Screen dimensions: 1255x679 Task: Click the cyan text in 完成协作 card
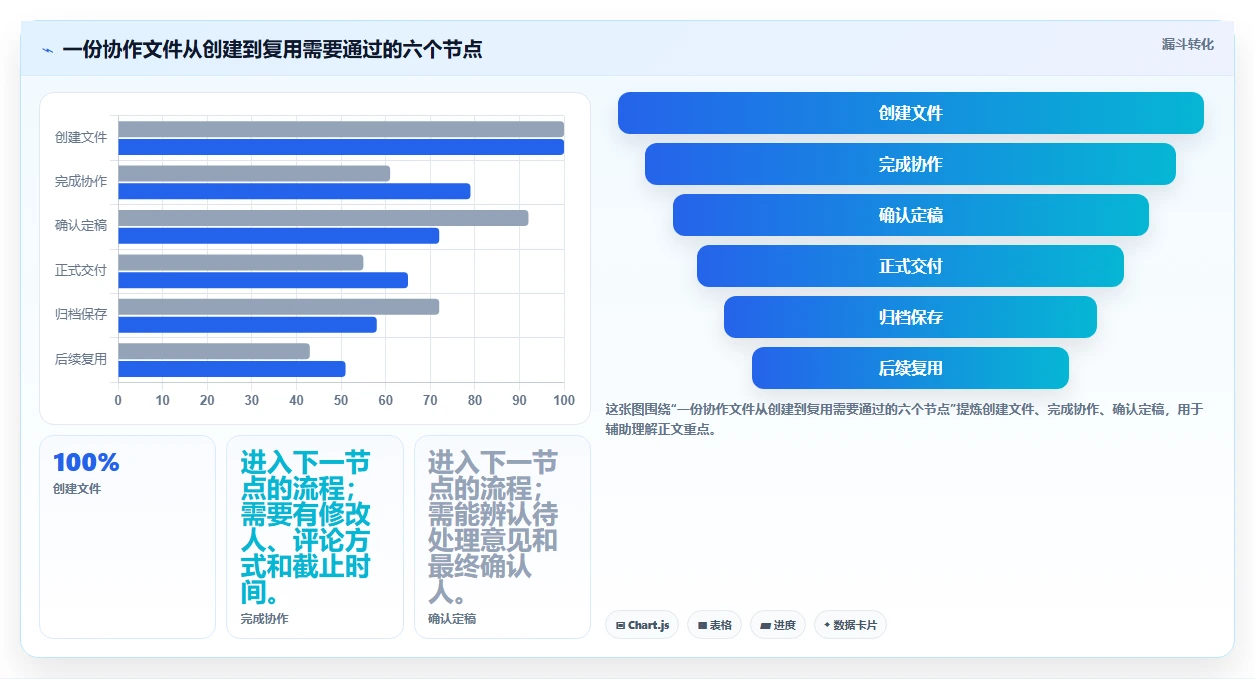(306, 528)
